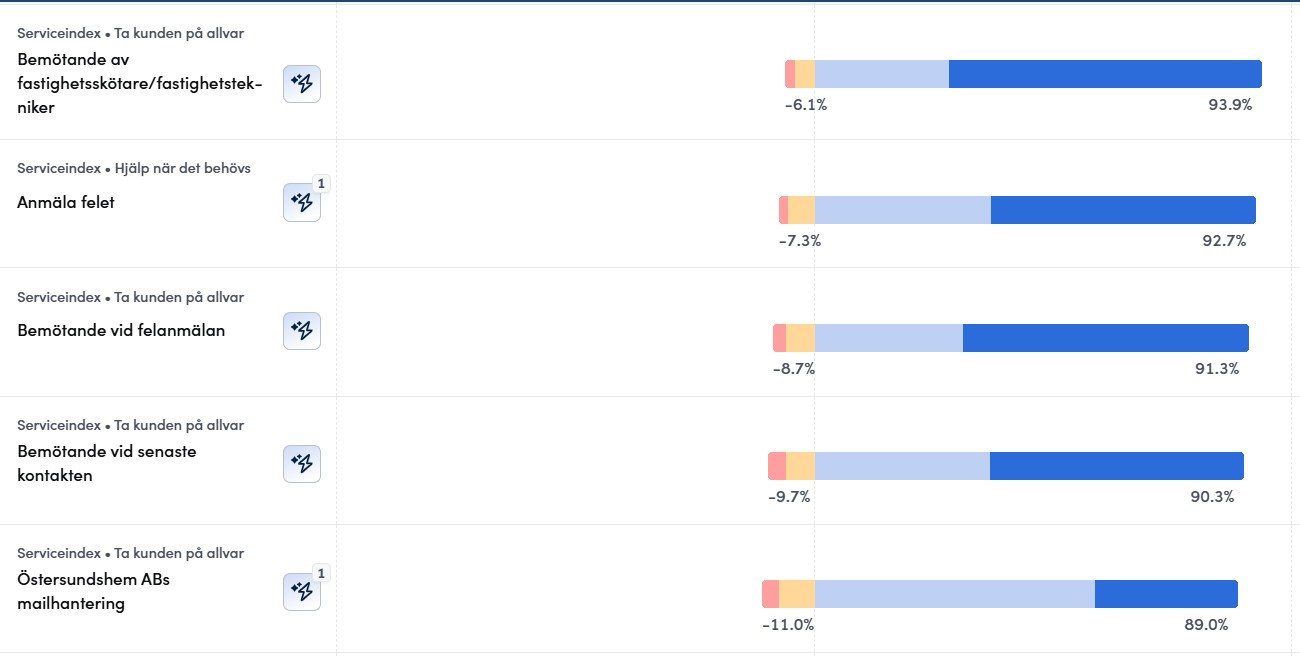Image resolution: width=1300 pixels, height=658 pixels.
Task: Open the Östersundshem ABs mailhantering title
Action: click(93, 591)
